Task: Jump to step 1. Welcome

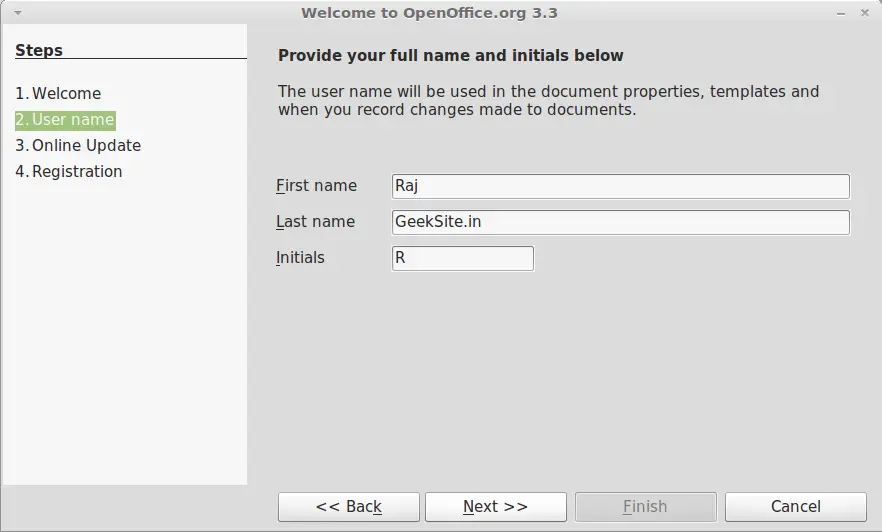Action: tap(58, 93)
